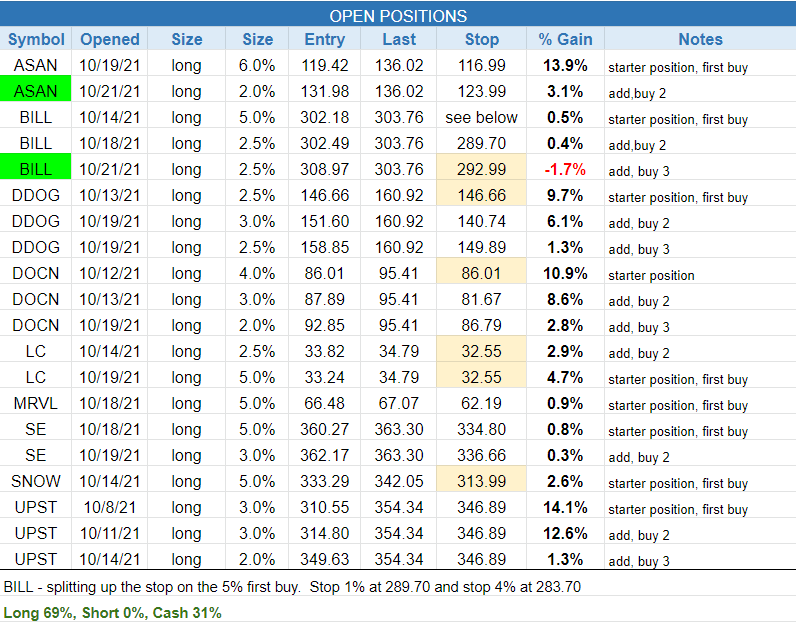The height and width of the screenshot is (622, 796).
Task: Click entry price 151.60
Action: pos(324,221)
